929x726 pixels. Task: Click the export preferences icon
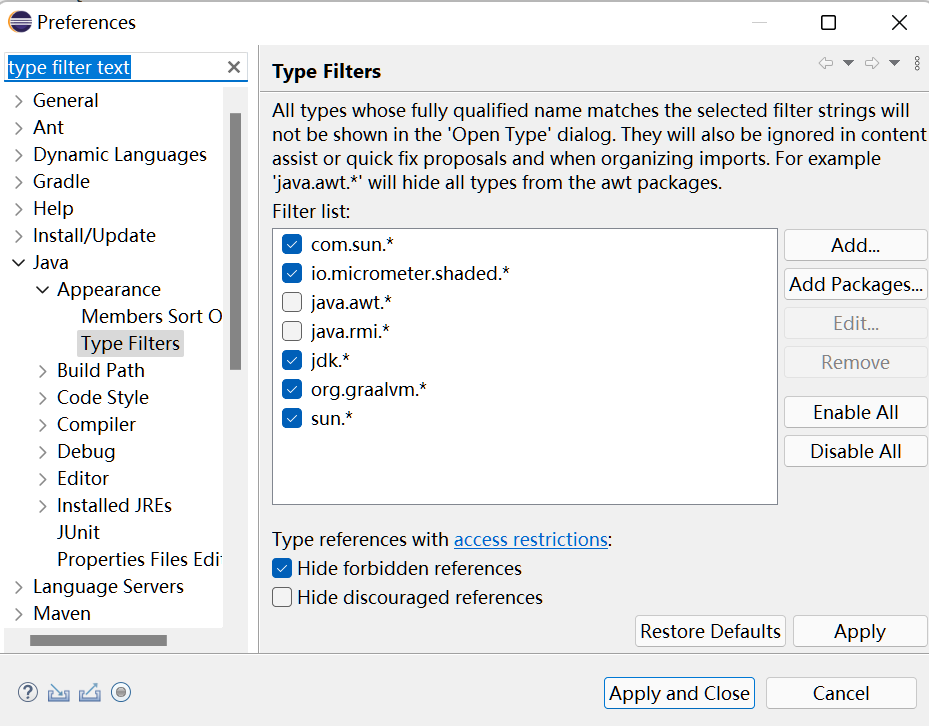click(89, 691)
